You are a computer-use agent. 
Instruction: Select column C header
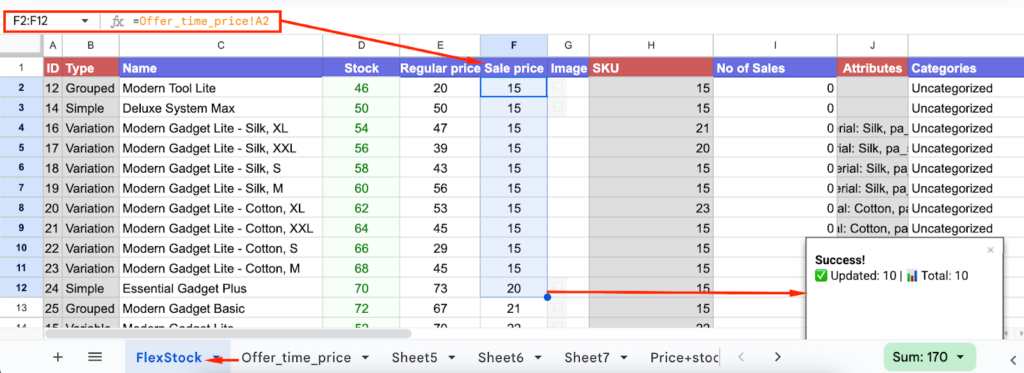(x=221, y=45)
